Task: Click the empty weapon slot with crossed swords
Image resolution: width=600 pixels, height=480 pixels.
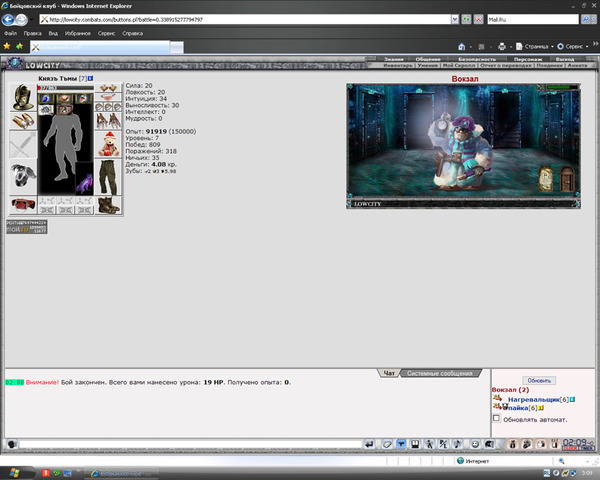Action: [23, 145]
